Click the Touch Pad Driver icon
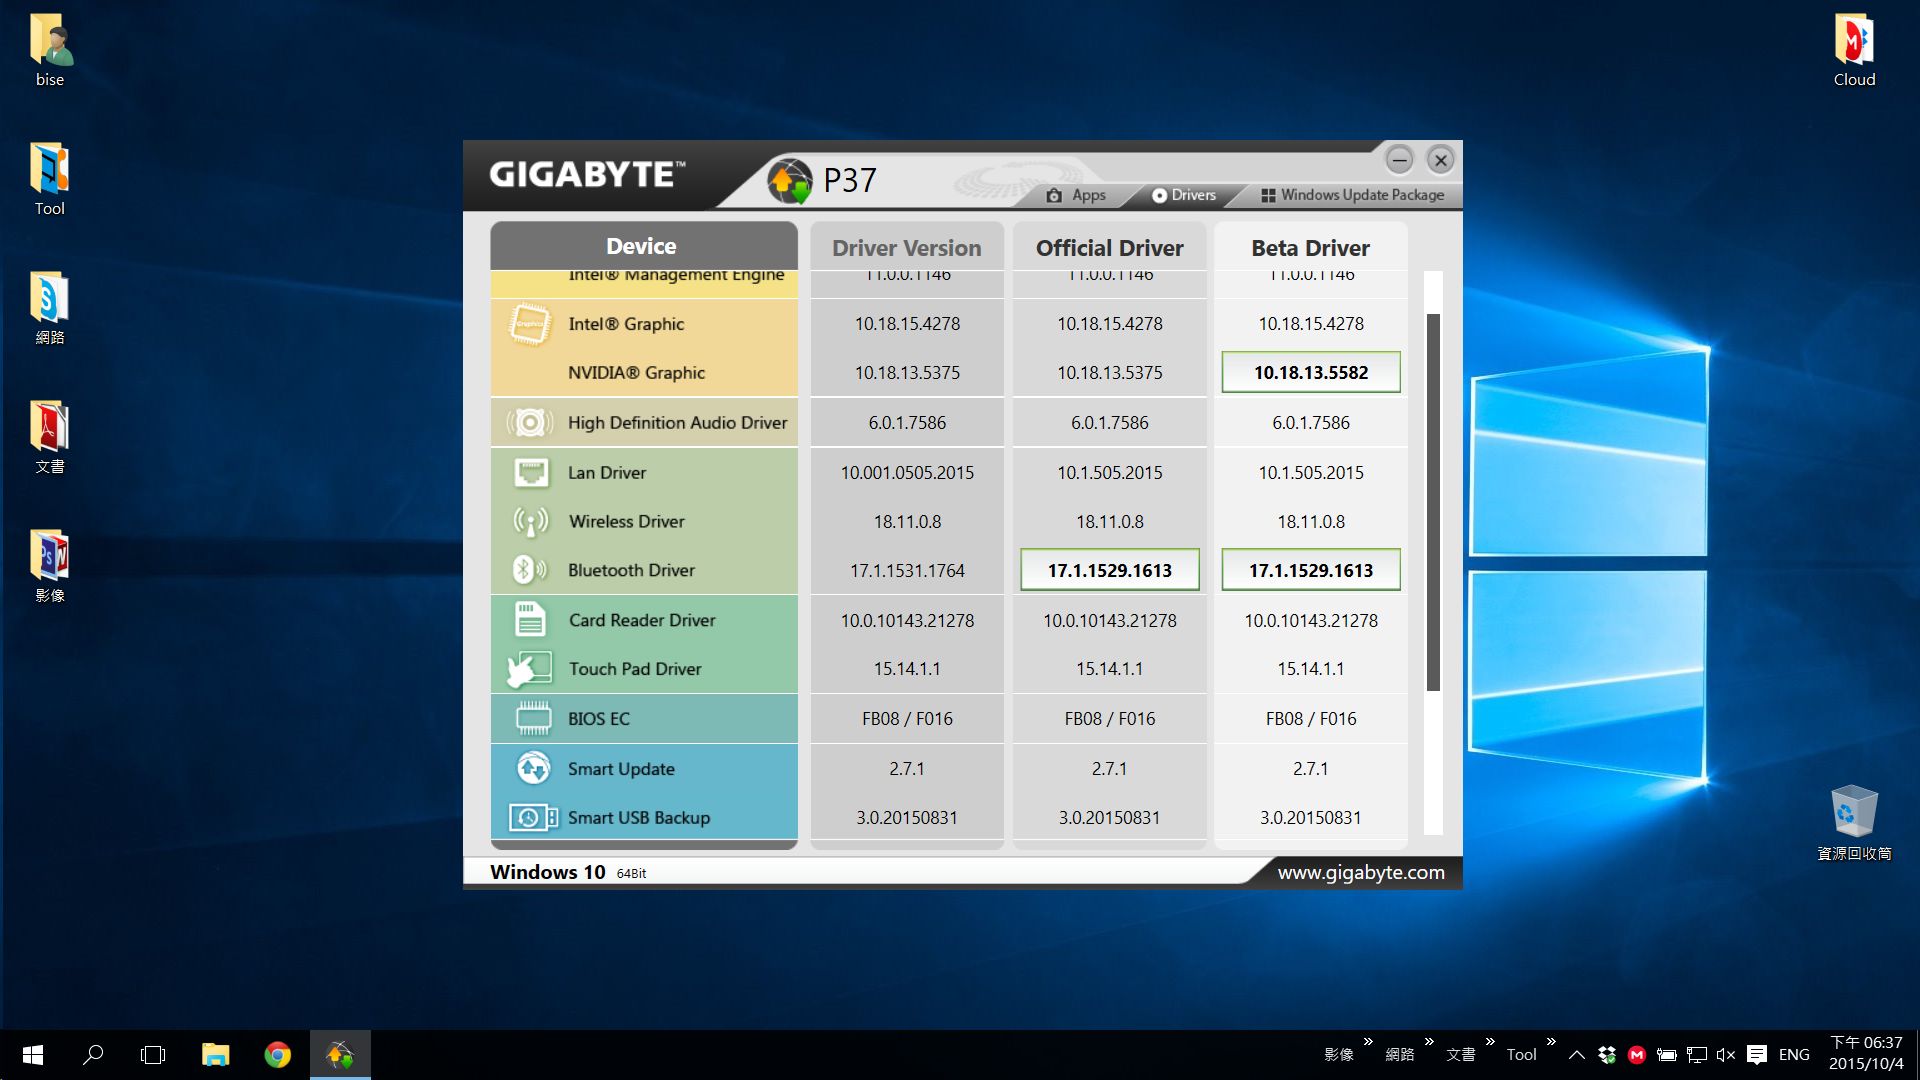1920x1080 pixels. point(529,669)
